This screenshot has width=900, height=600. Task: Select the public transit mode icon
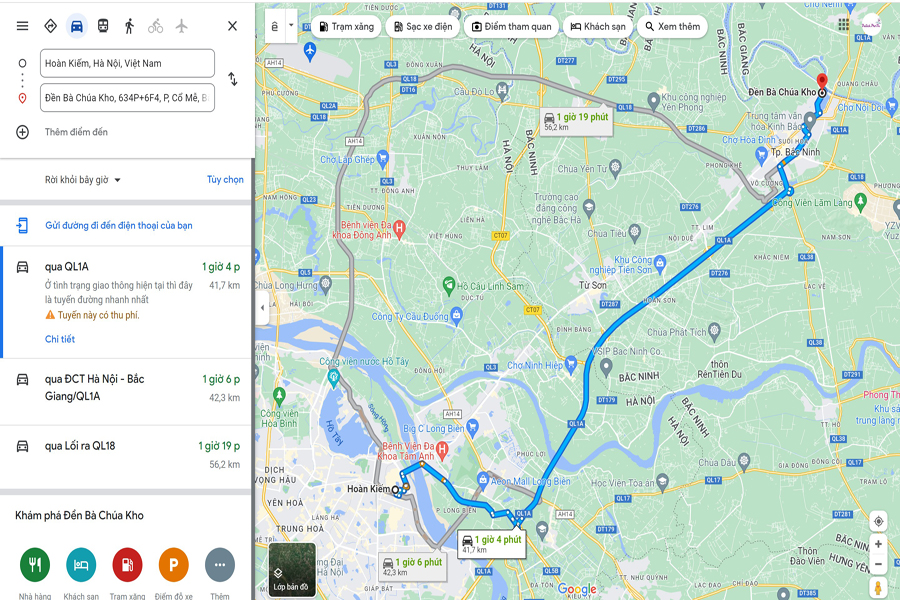(103, 26)
